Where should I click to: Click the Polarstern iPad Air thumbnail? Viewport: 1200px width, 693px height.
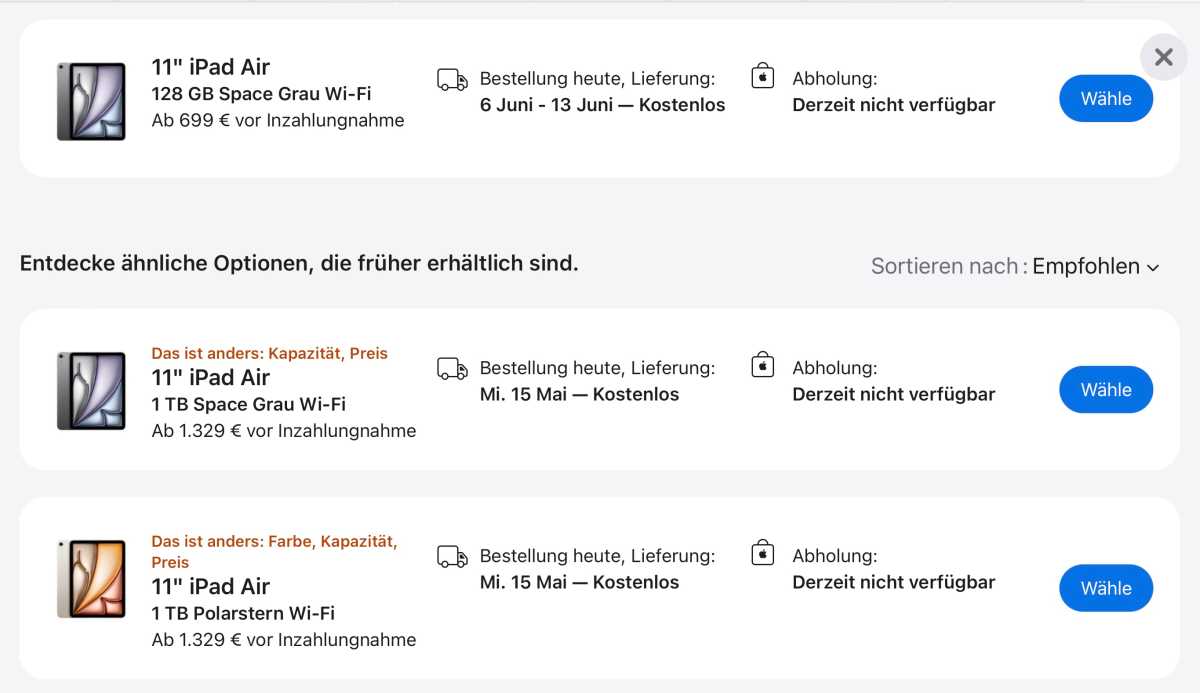(91, 579)
